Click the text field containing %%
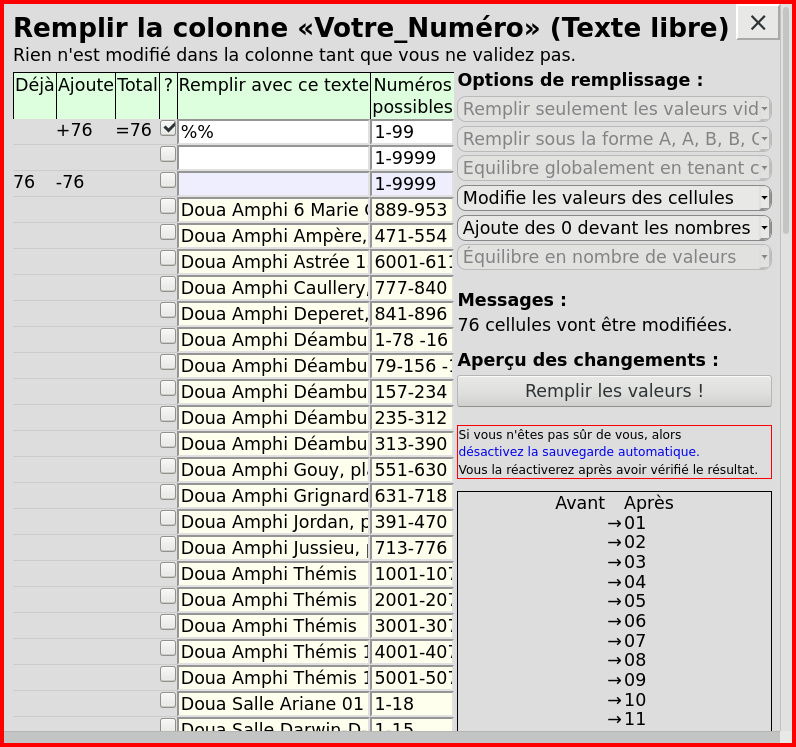Image resolution: width=796 pixels, height=747 pixels. [274, 132]
